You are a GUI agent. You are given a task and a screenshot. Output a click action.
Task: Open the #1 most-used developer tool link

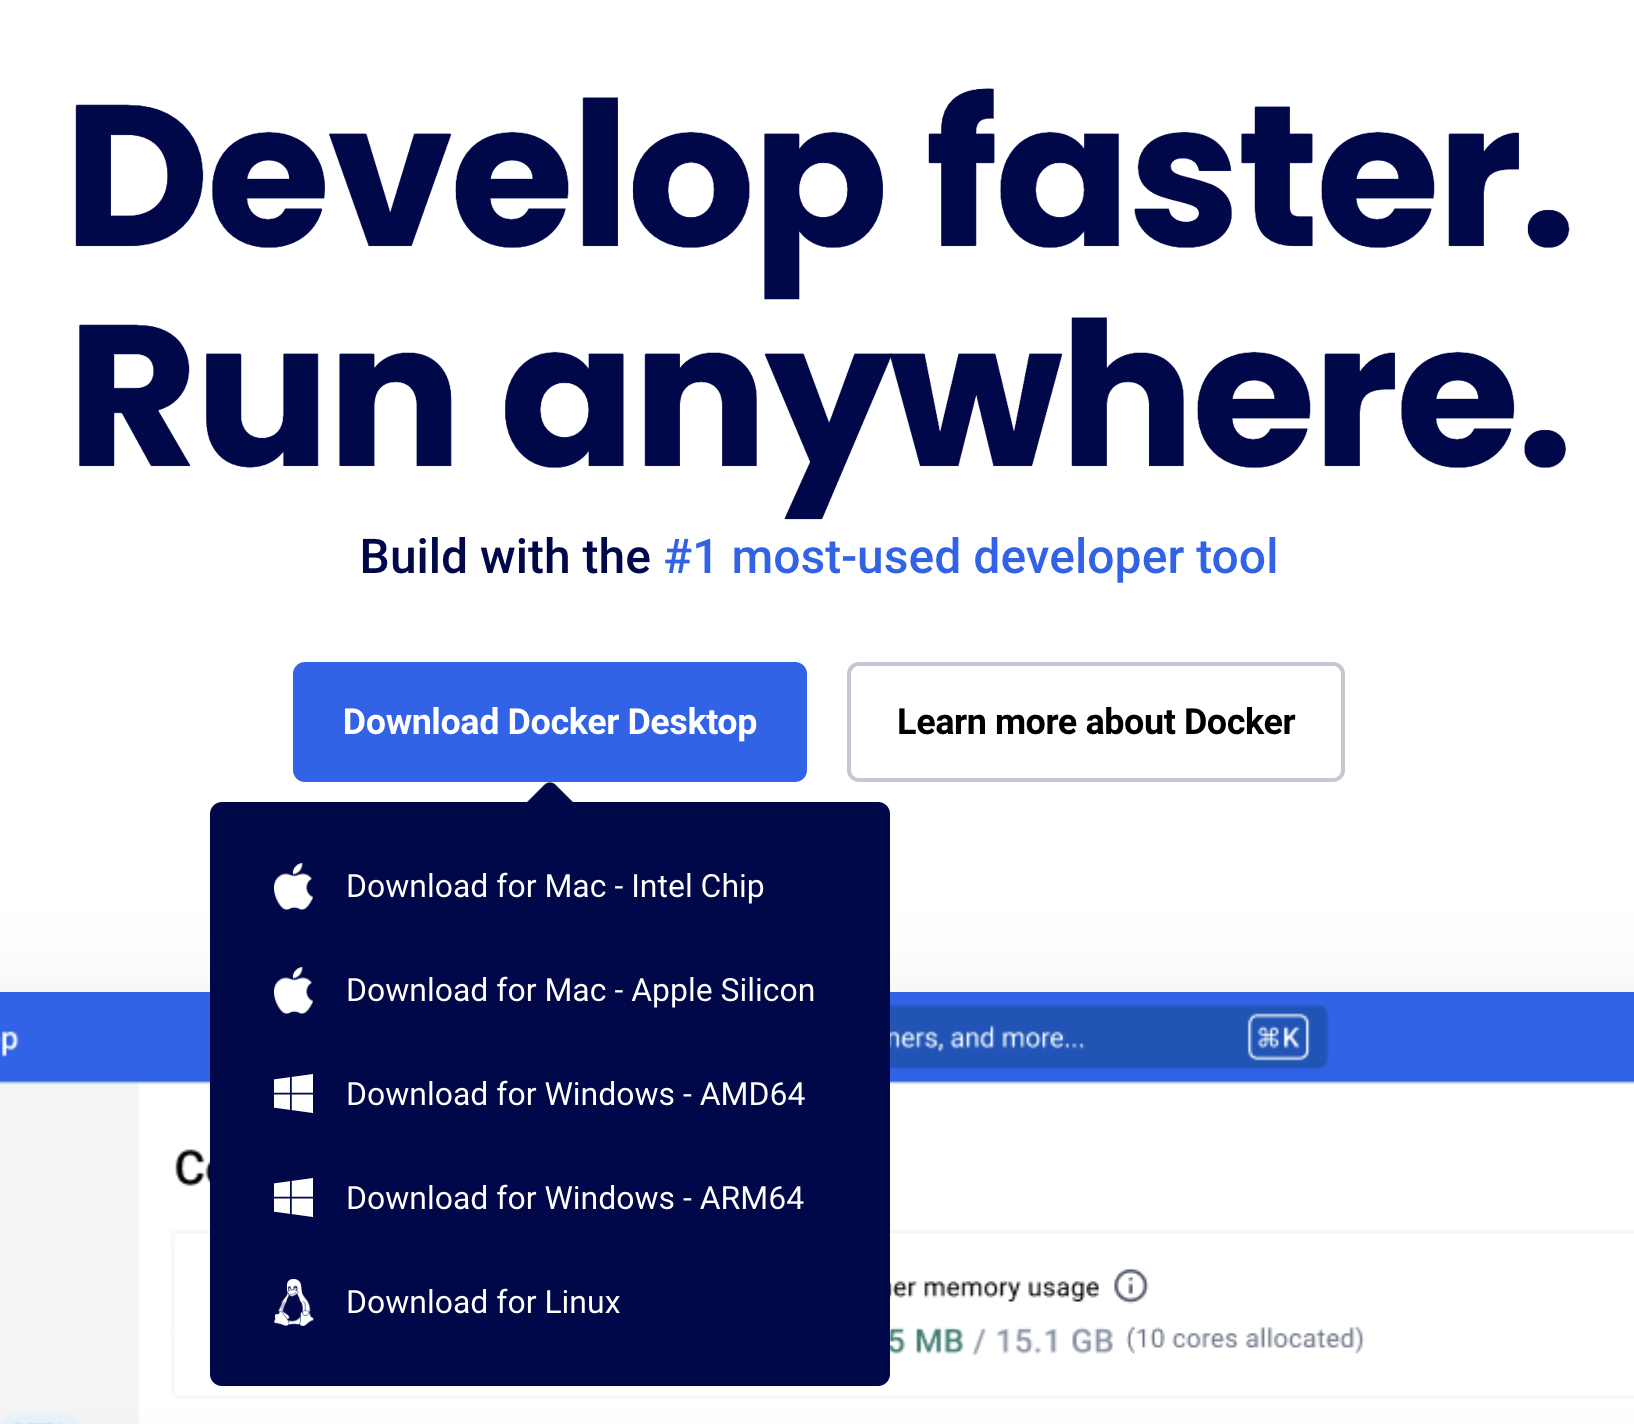pos(971,557)
